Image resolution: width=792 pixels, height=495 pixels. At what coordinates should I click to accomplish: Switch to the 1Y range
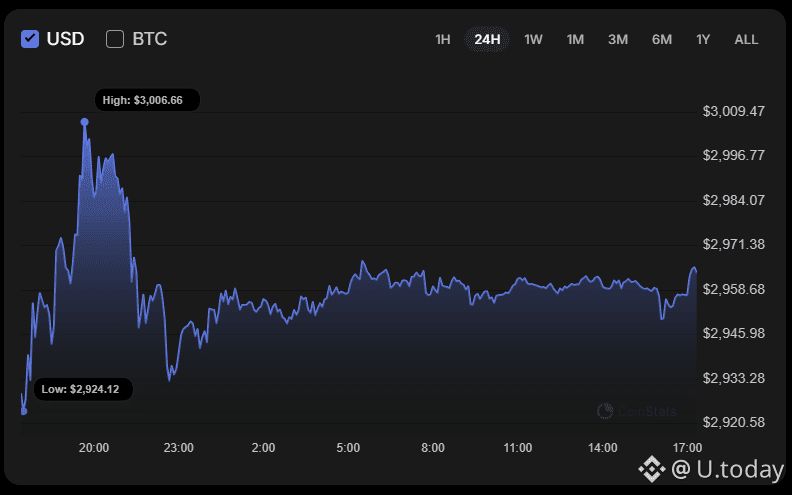pyautogui.click(x=703, y=39)
